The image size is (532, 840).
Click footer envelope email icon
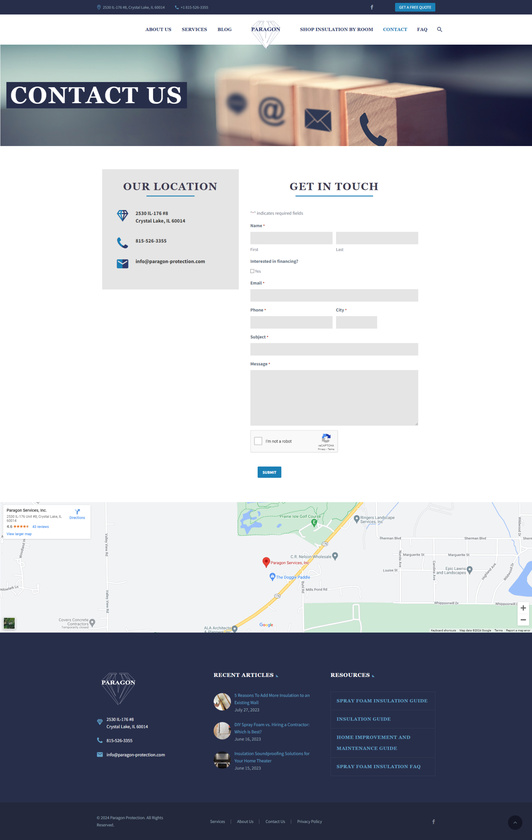[x=100, y=754]
